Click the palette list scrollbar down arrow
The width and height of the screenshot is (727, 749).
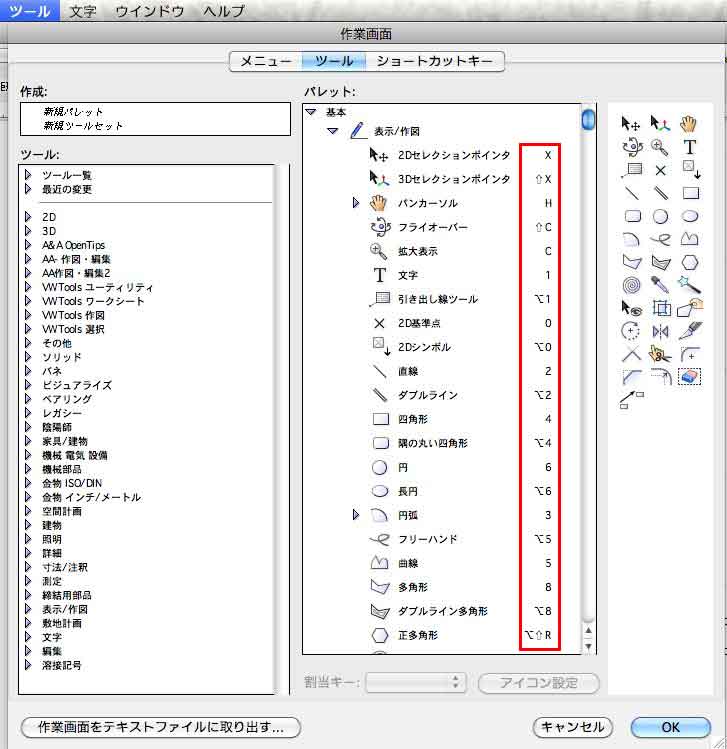[x=588, y=644]
